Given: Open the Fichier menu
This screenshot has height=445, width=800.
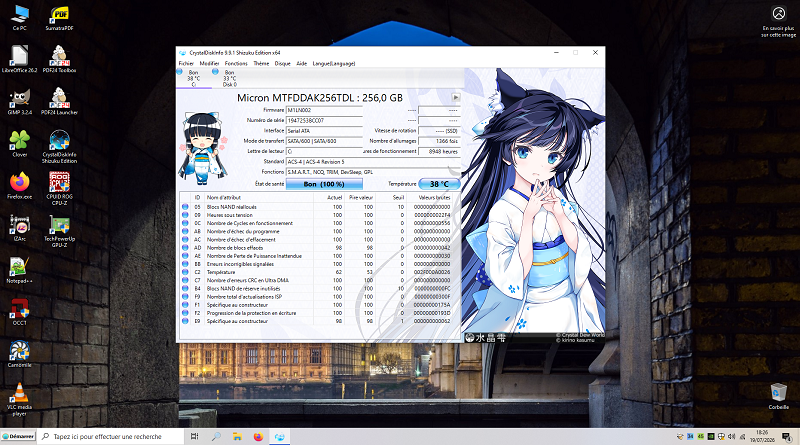Looking at the screenshot, I should (186, 63).
